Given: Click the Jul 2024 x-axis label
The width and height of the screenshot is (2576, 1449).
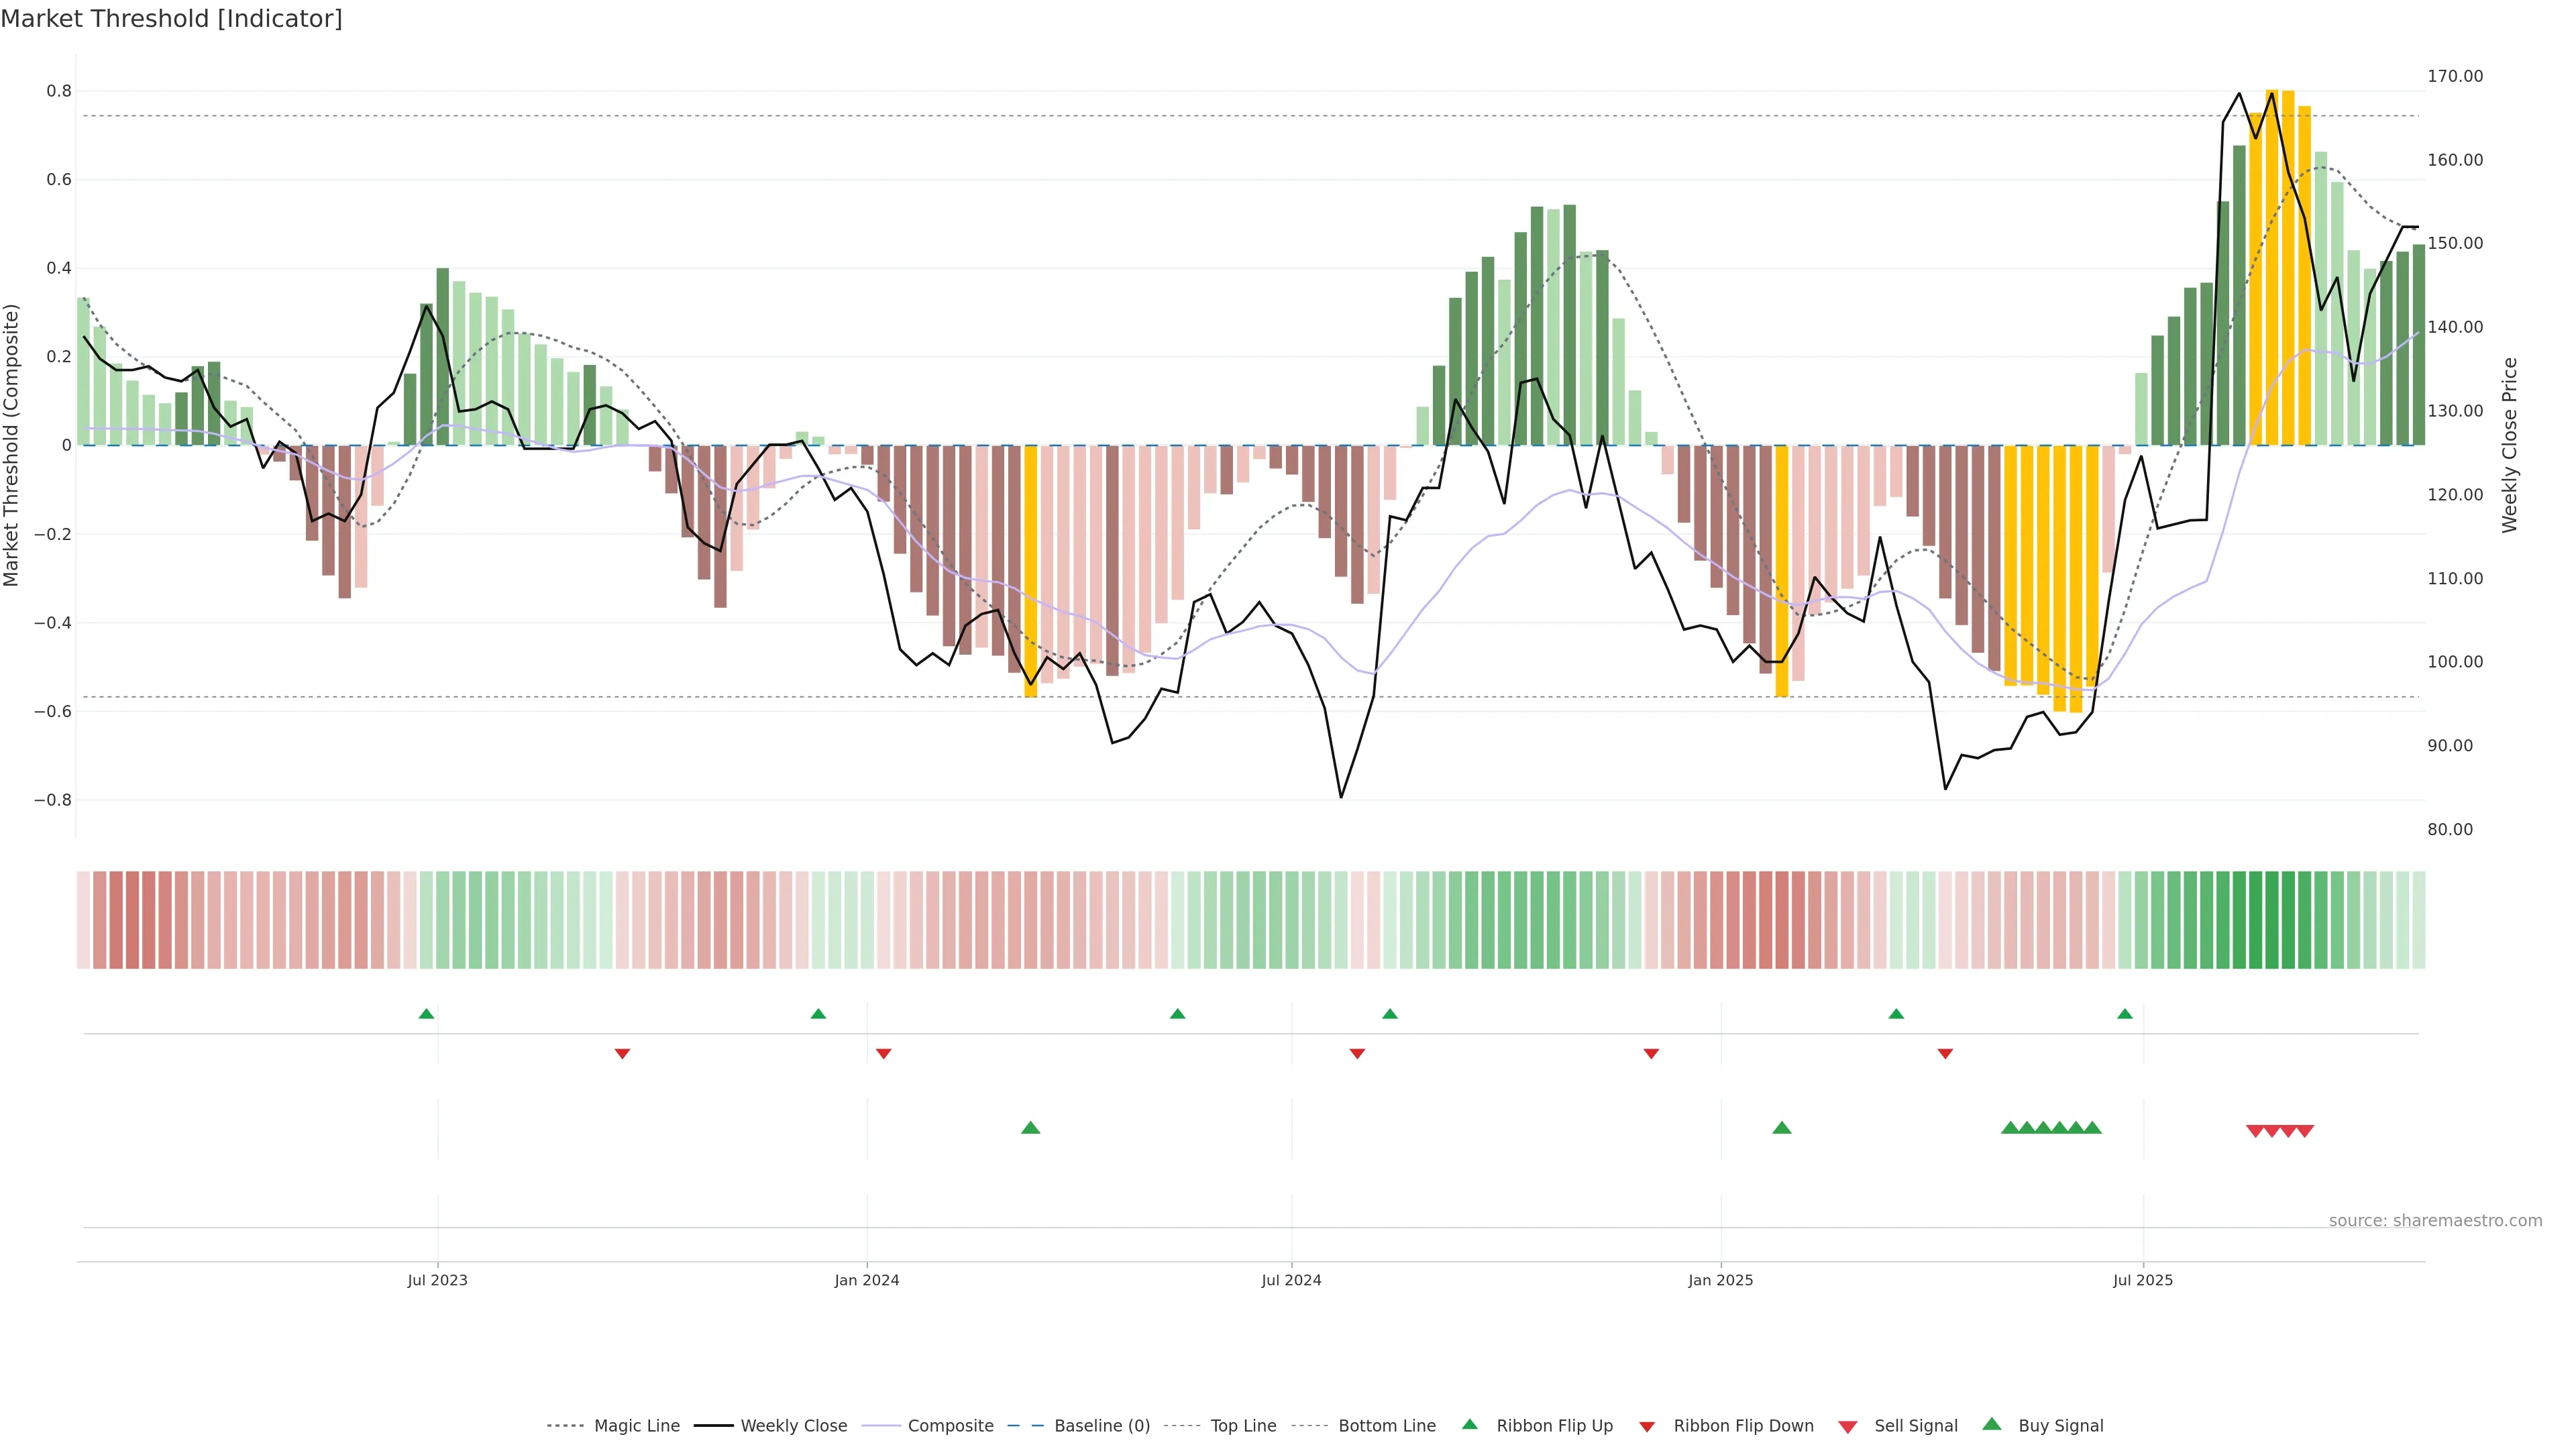Looking at the screenshot, I should click(1291, 1280).
